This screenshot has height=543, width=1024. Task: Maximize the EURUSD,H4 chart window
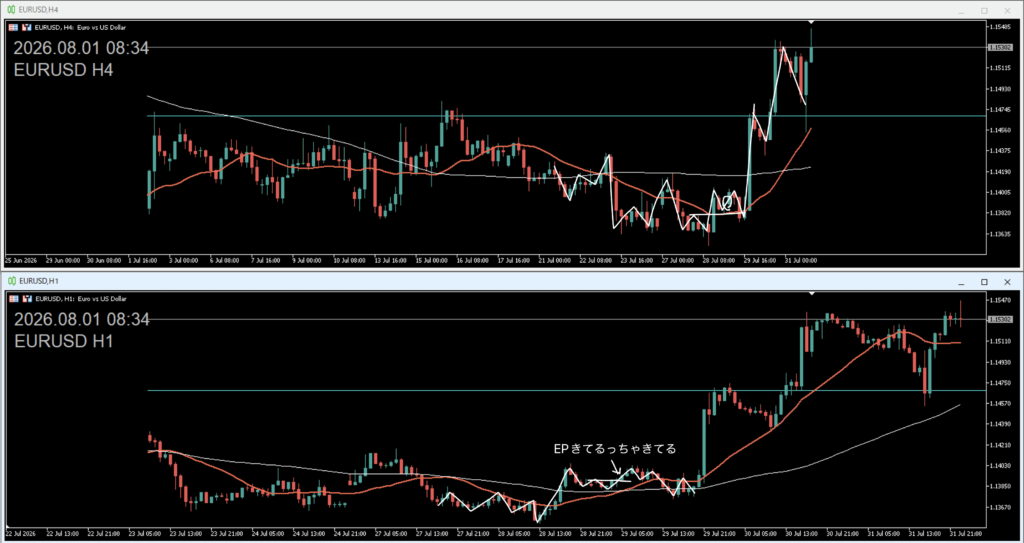[x=984, y=10]
